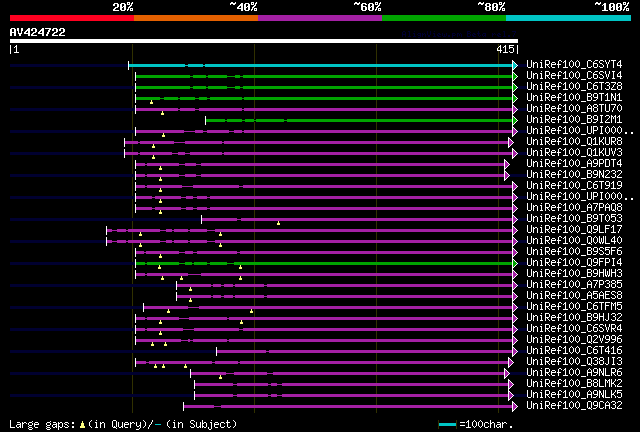Open hit UniRef100_A8TU70

[x=574, y=108]
